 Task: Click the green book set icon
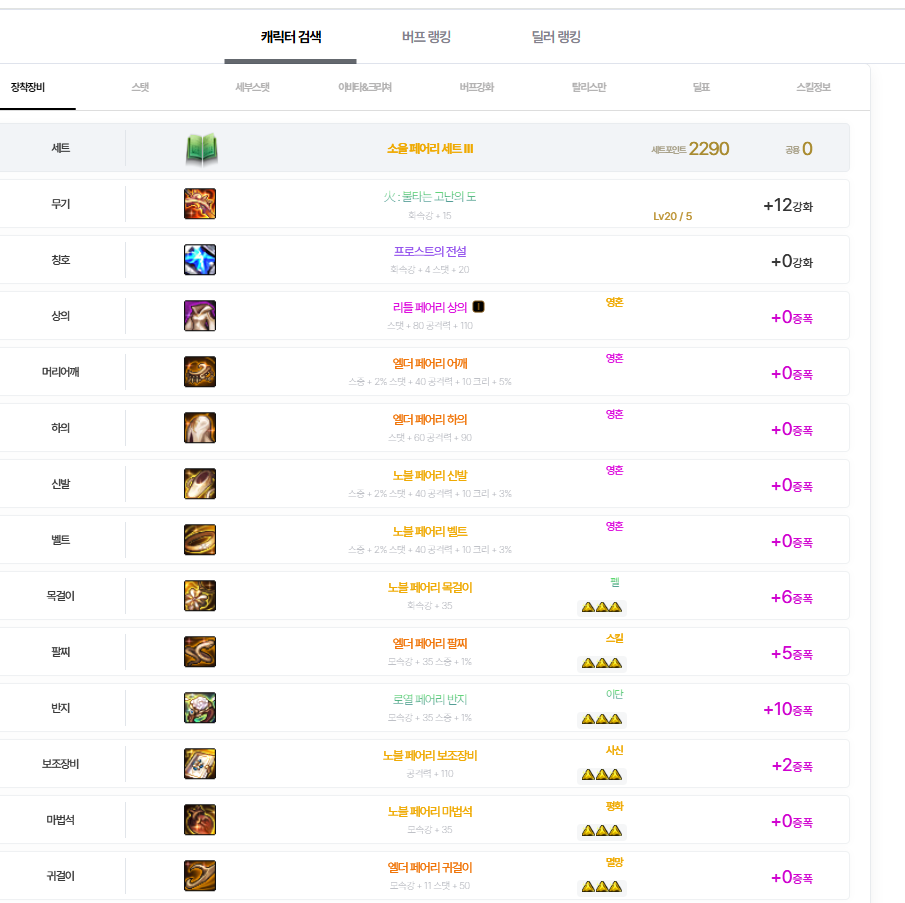tap(201, 149)
